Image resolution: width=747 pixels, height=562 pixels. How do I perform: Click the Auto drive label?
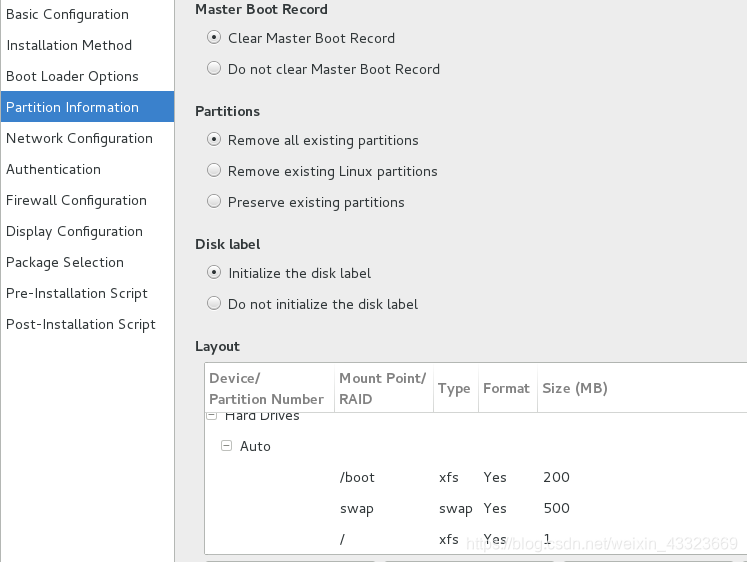click(255, 446)
